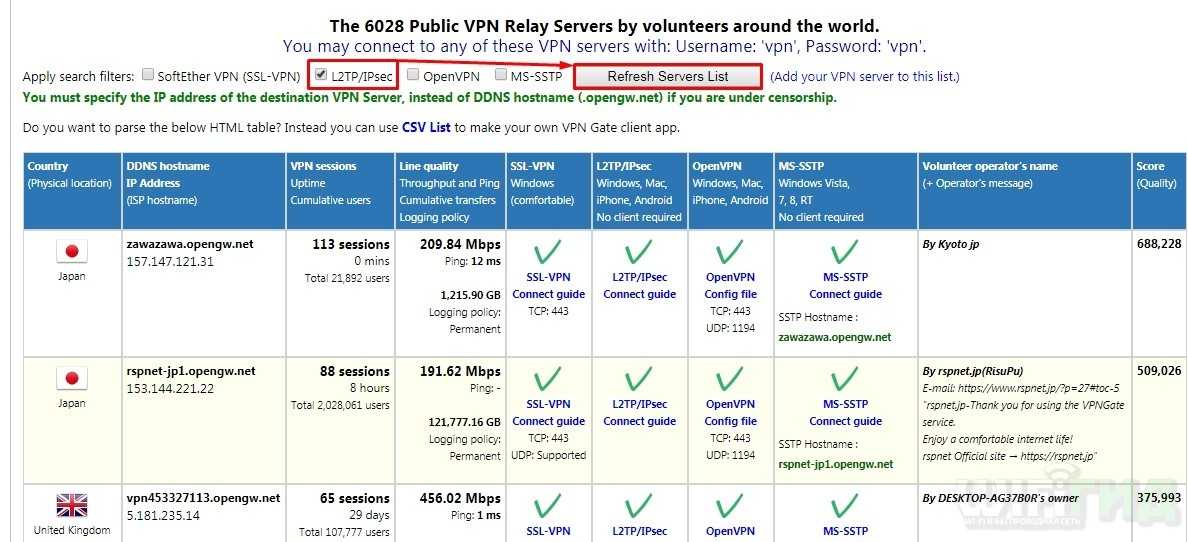Click the Volunteer operator's name column header
The height and width of the screenshot is (542, 1188).
tap(1025, 191)
